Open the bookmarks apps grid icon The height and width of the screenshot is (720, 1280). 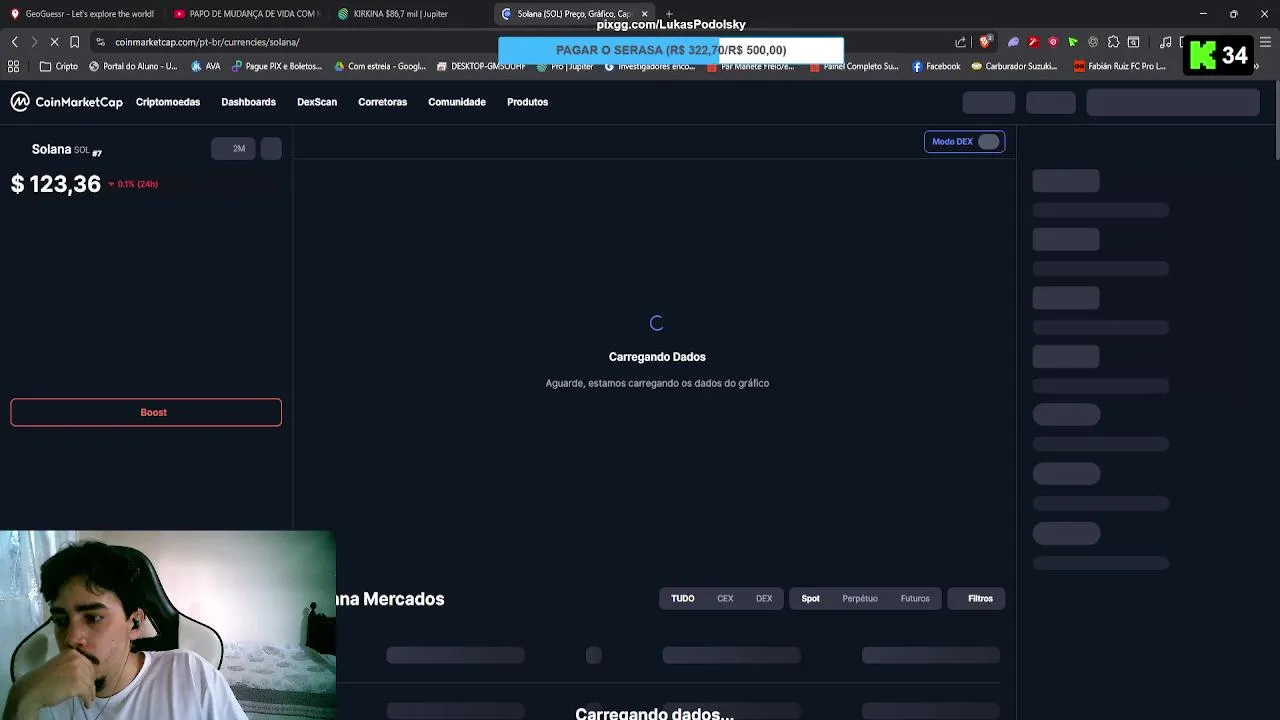click(14, 66)
